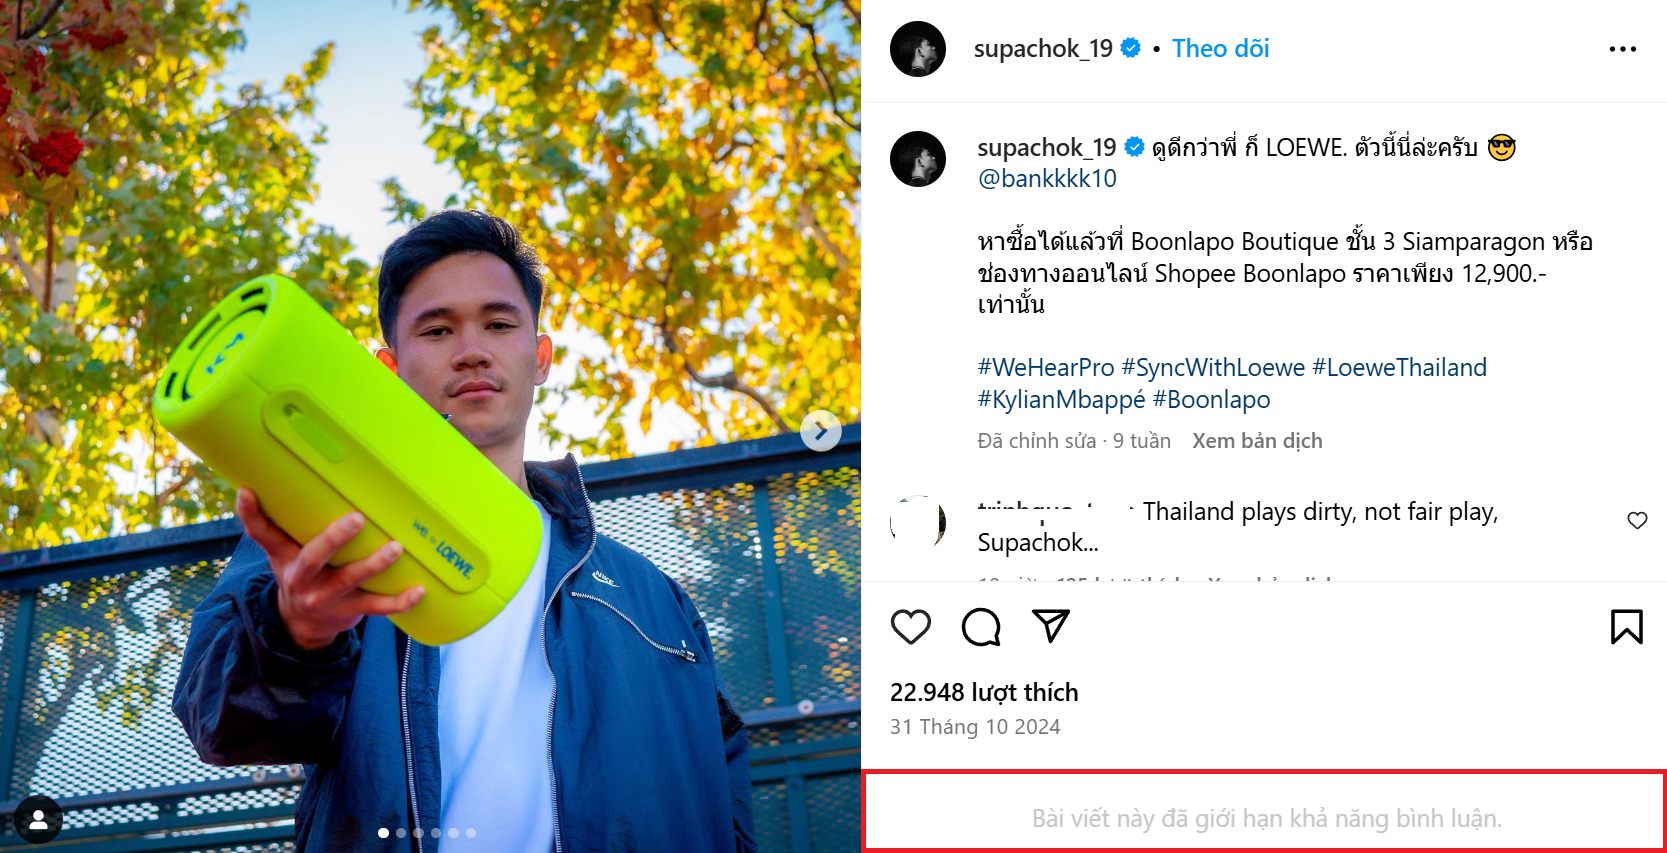Open the @bankkkk10 mention link
This screenshot has height=853, width=1667.
point(1047,179)
